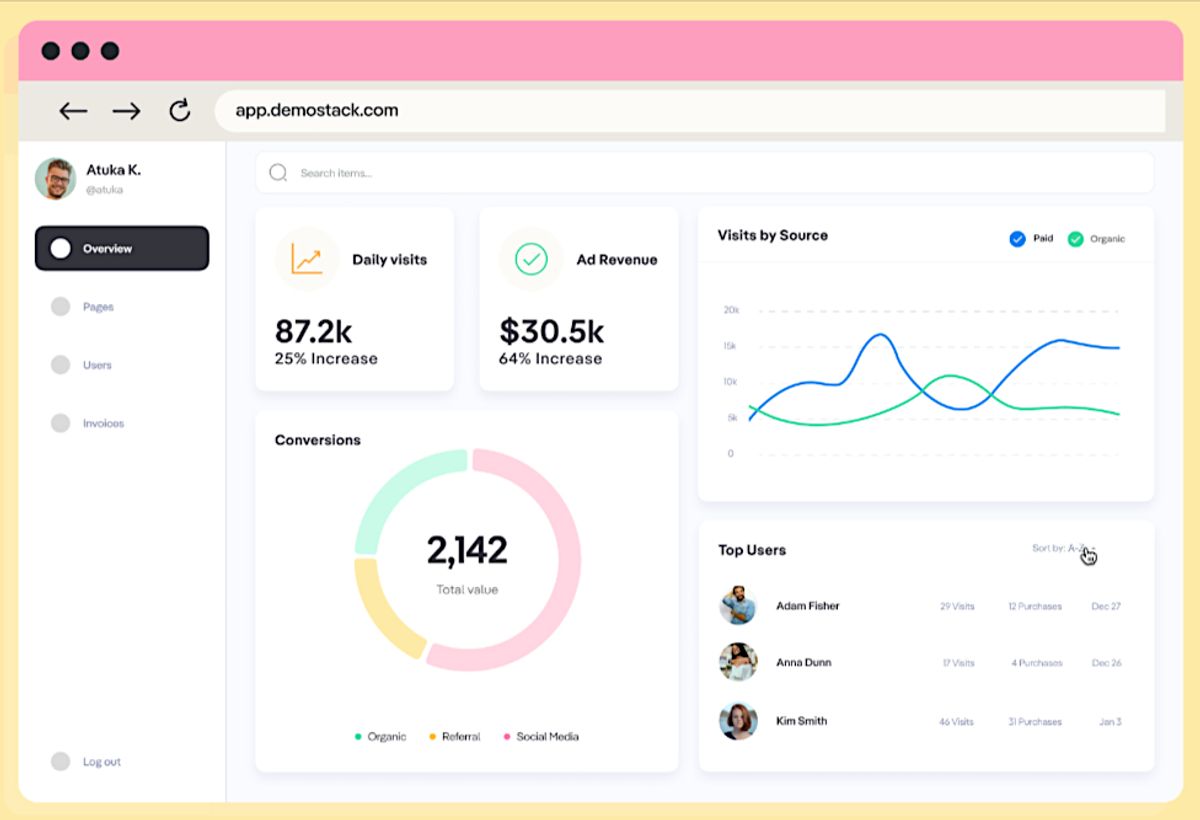Click the Dec 26 date for Anna Dunn

pos(1106,663)
